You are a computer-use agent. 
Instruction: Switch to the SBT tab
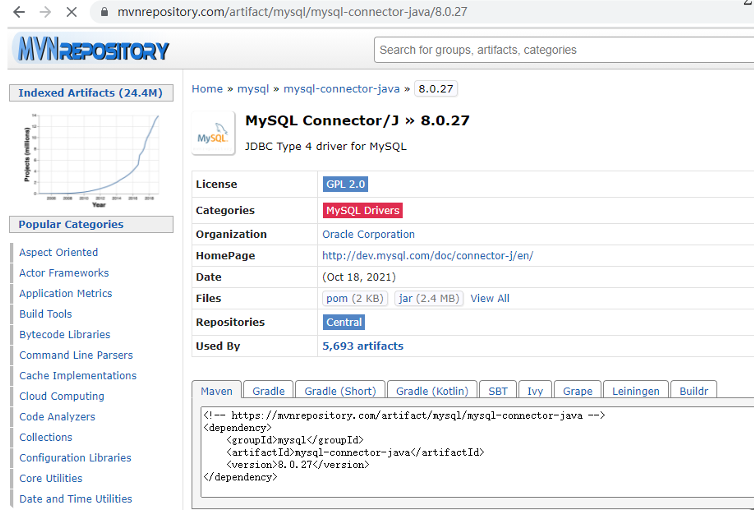click(498, 391)
